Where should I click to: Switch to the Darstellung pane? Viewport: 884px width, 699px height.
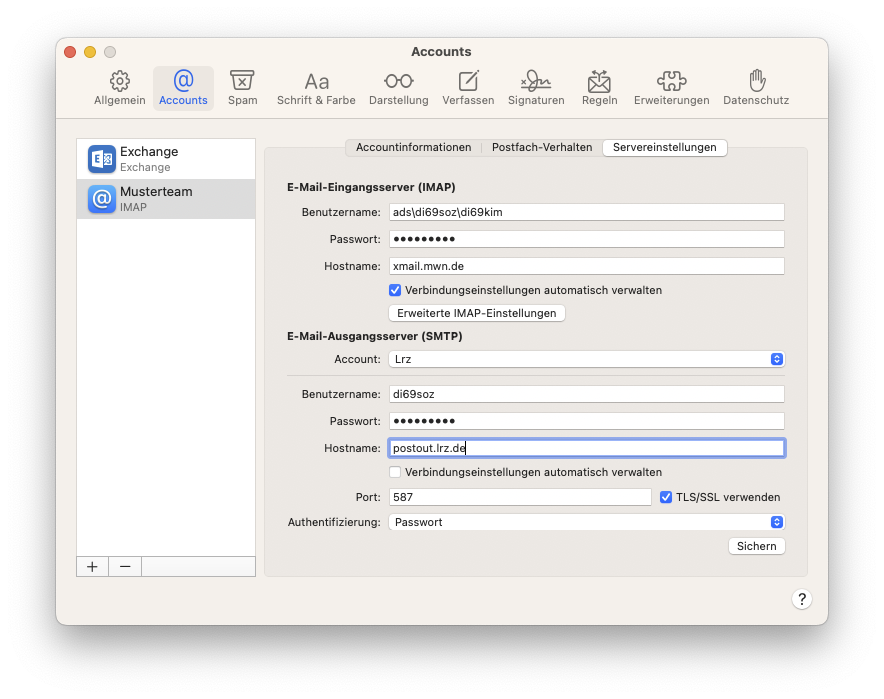[x=398, y=88]
